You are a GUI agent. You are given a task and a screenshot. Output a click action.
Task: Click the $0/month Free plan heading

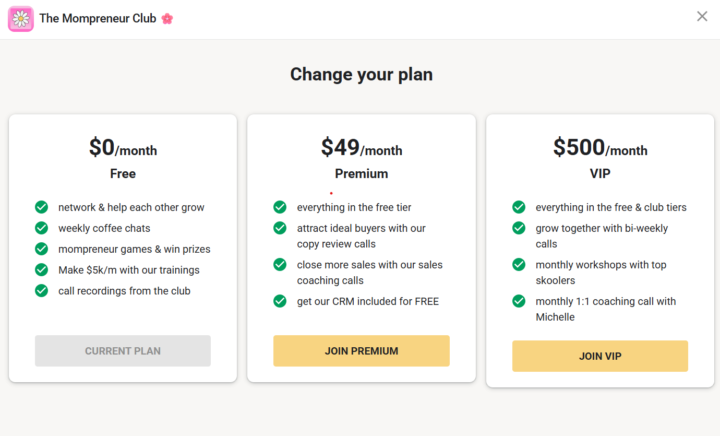tap(123, 149)
